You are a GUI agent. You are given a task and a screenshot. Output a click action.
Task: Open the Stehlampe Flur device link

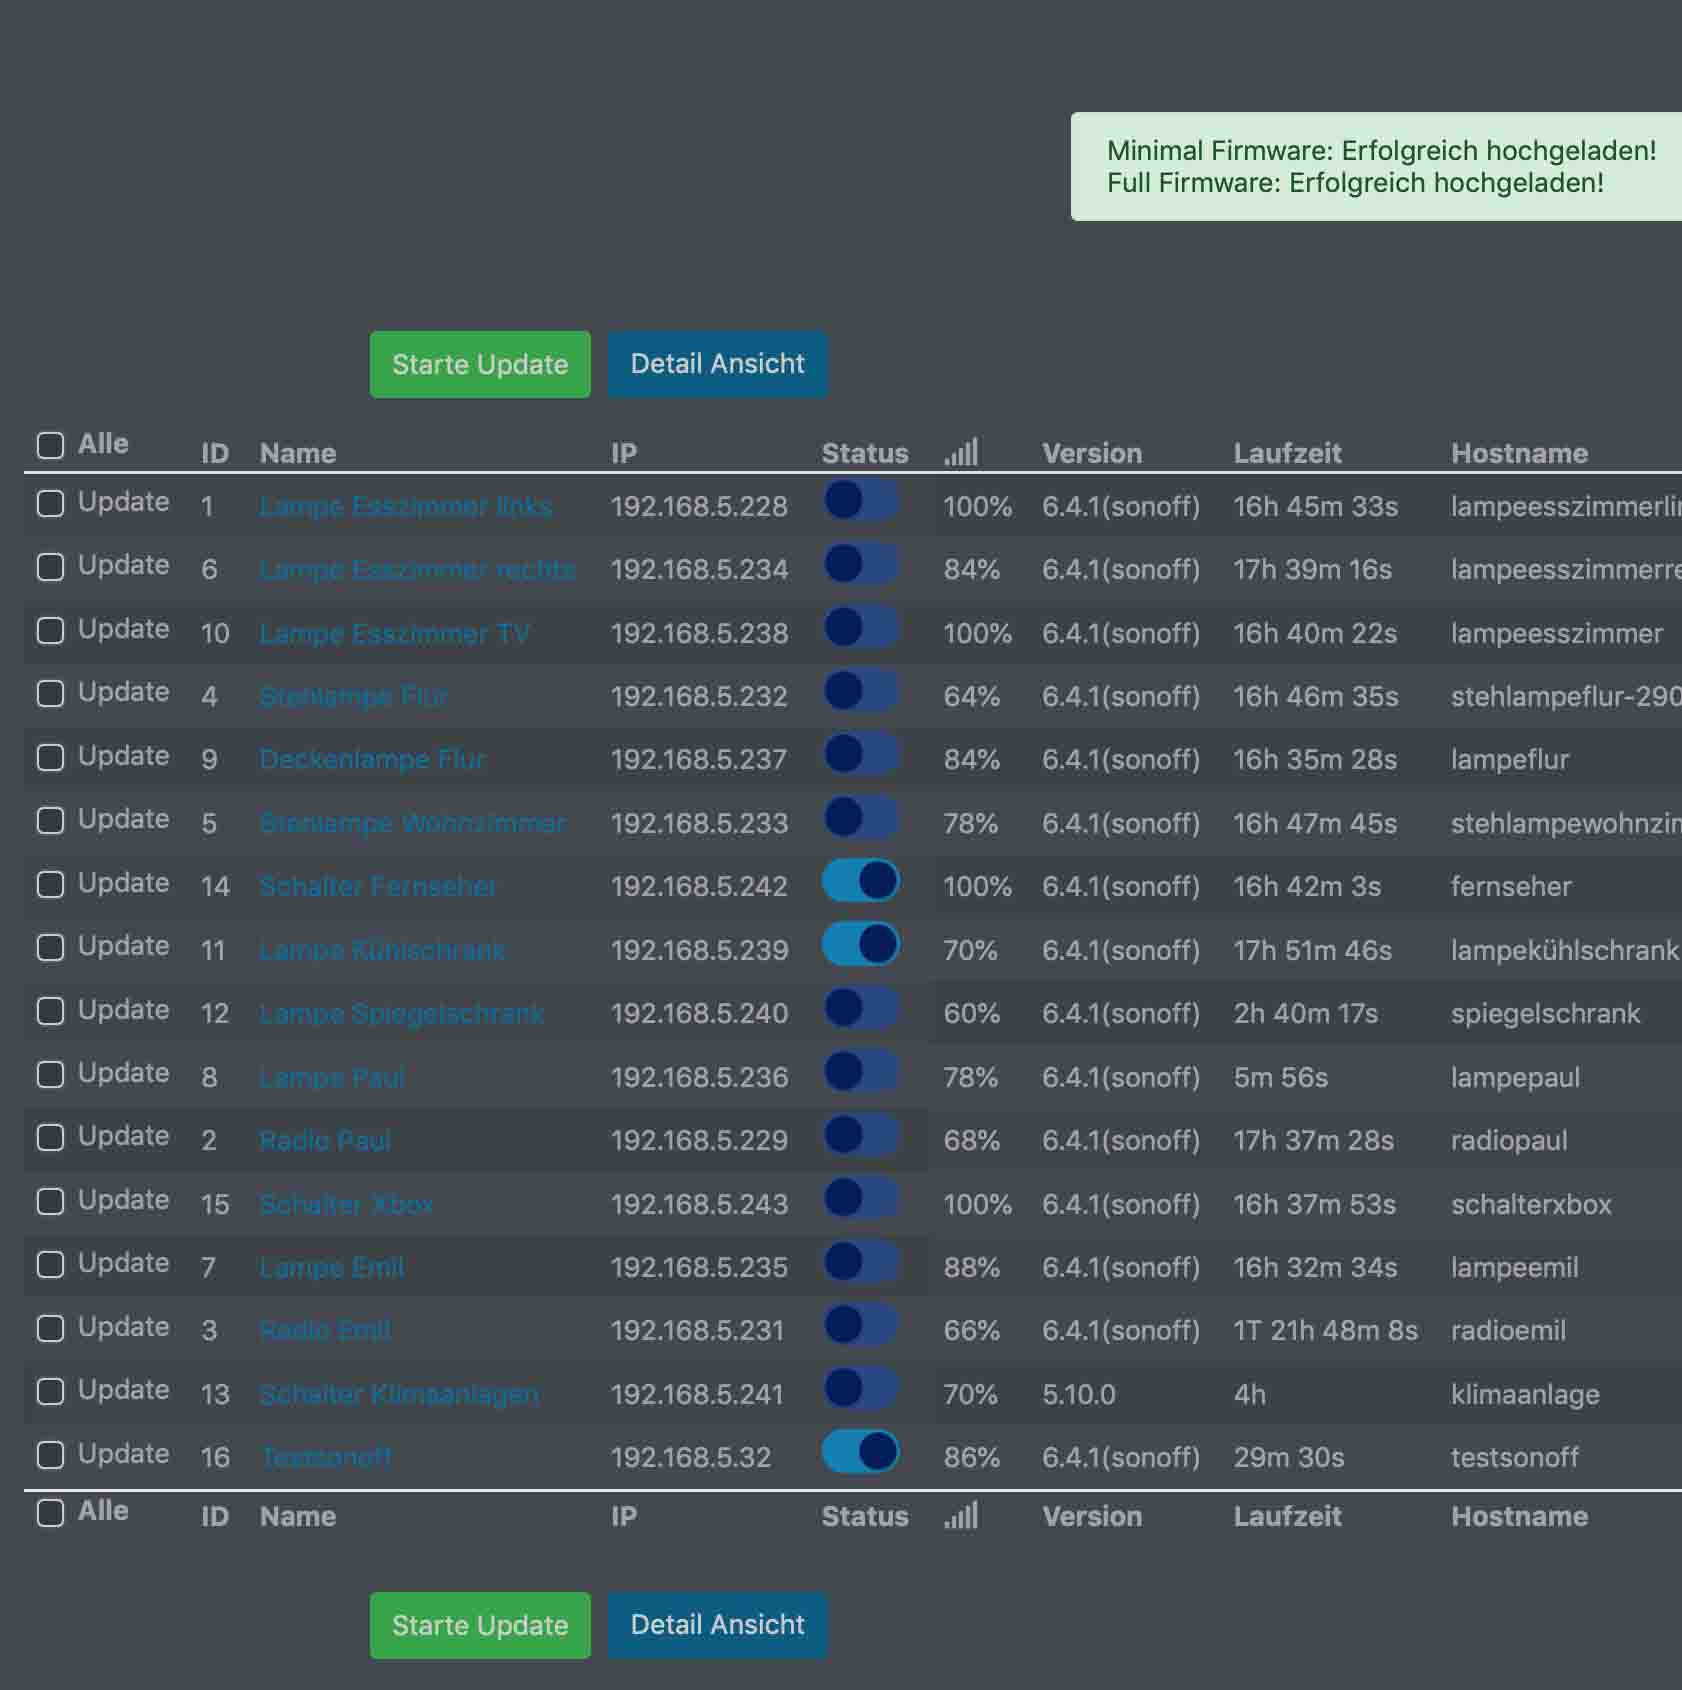click(353, 696)
